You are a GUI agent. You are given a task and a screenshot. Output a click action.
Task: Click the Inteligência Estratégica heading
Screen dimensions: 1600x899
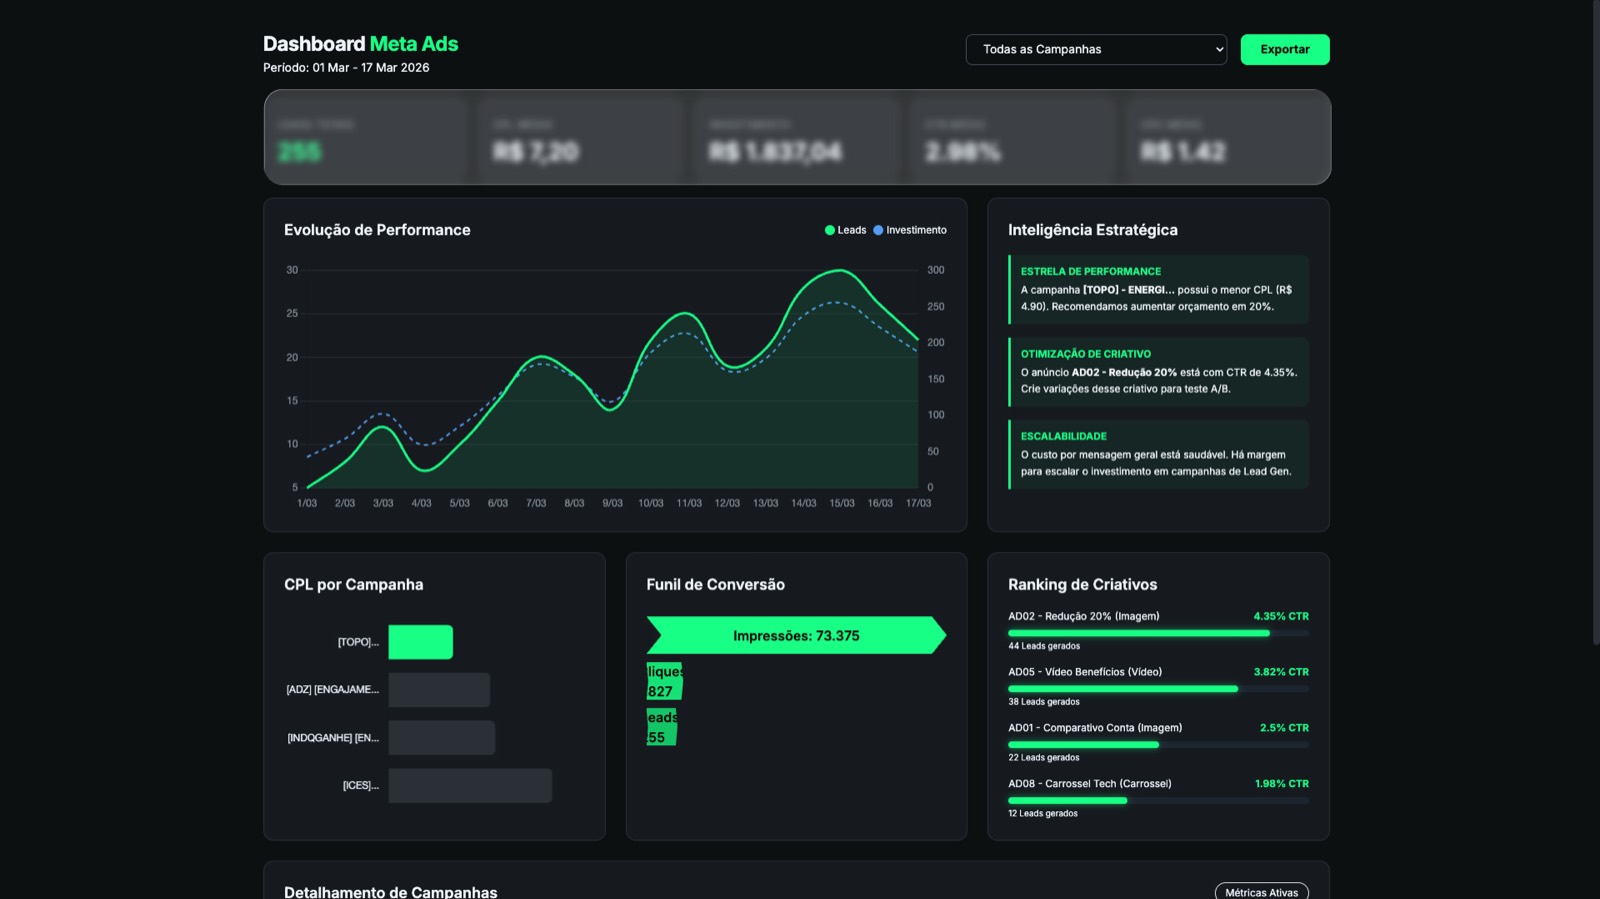pos(1093,230)
